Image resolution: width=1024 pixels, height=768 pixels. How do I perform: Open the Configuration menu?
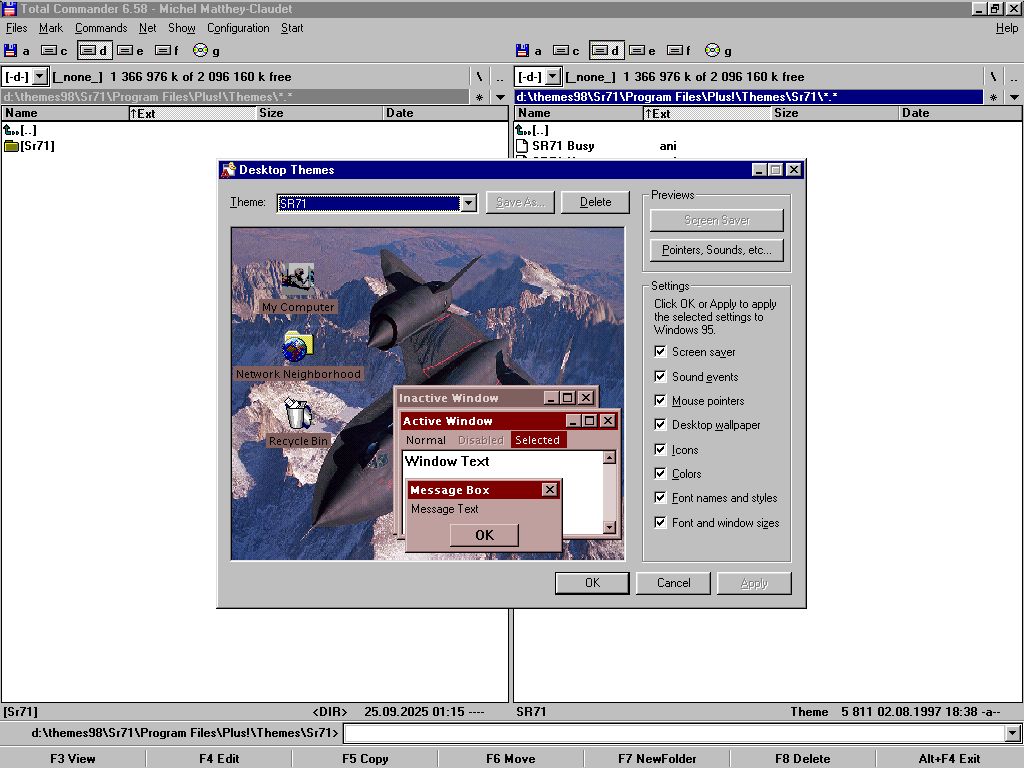(238, 28)
